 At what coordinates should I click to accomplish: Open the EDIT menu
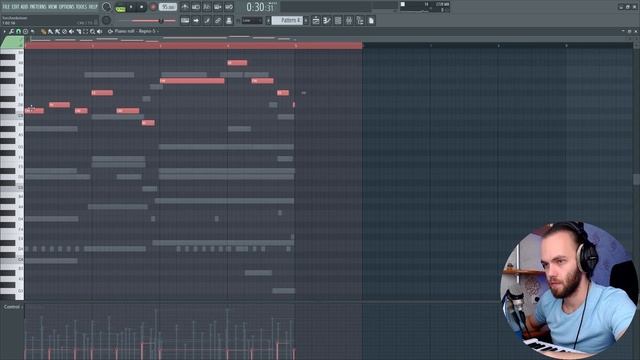(x=16, y=7)
